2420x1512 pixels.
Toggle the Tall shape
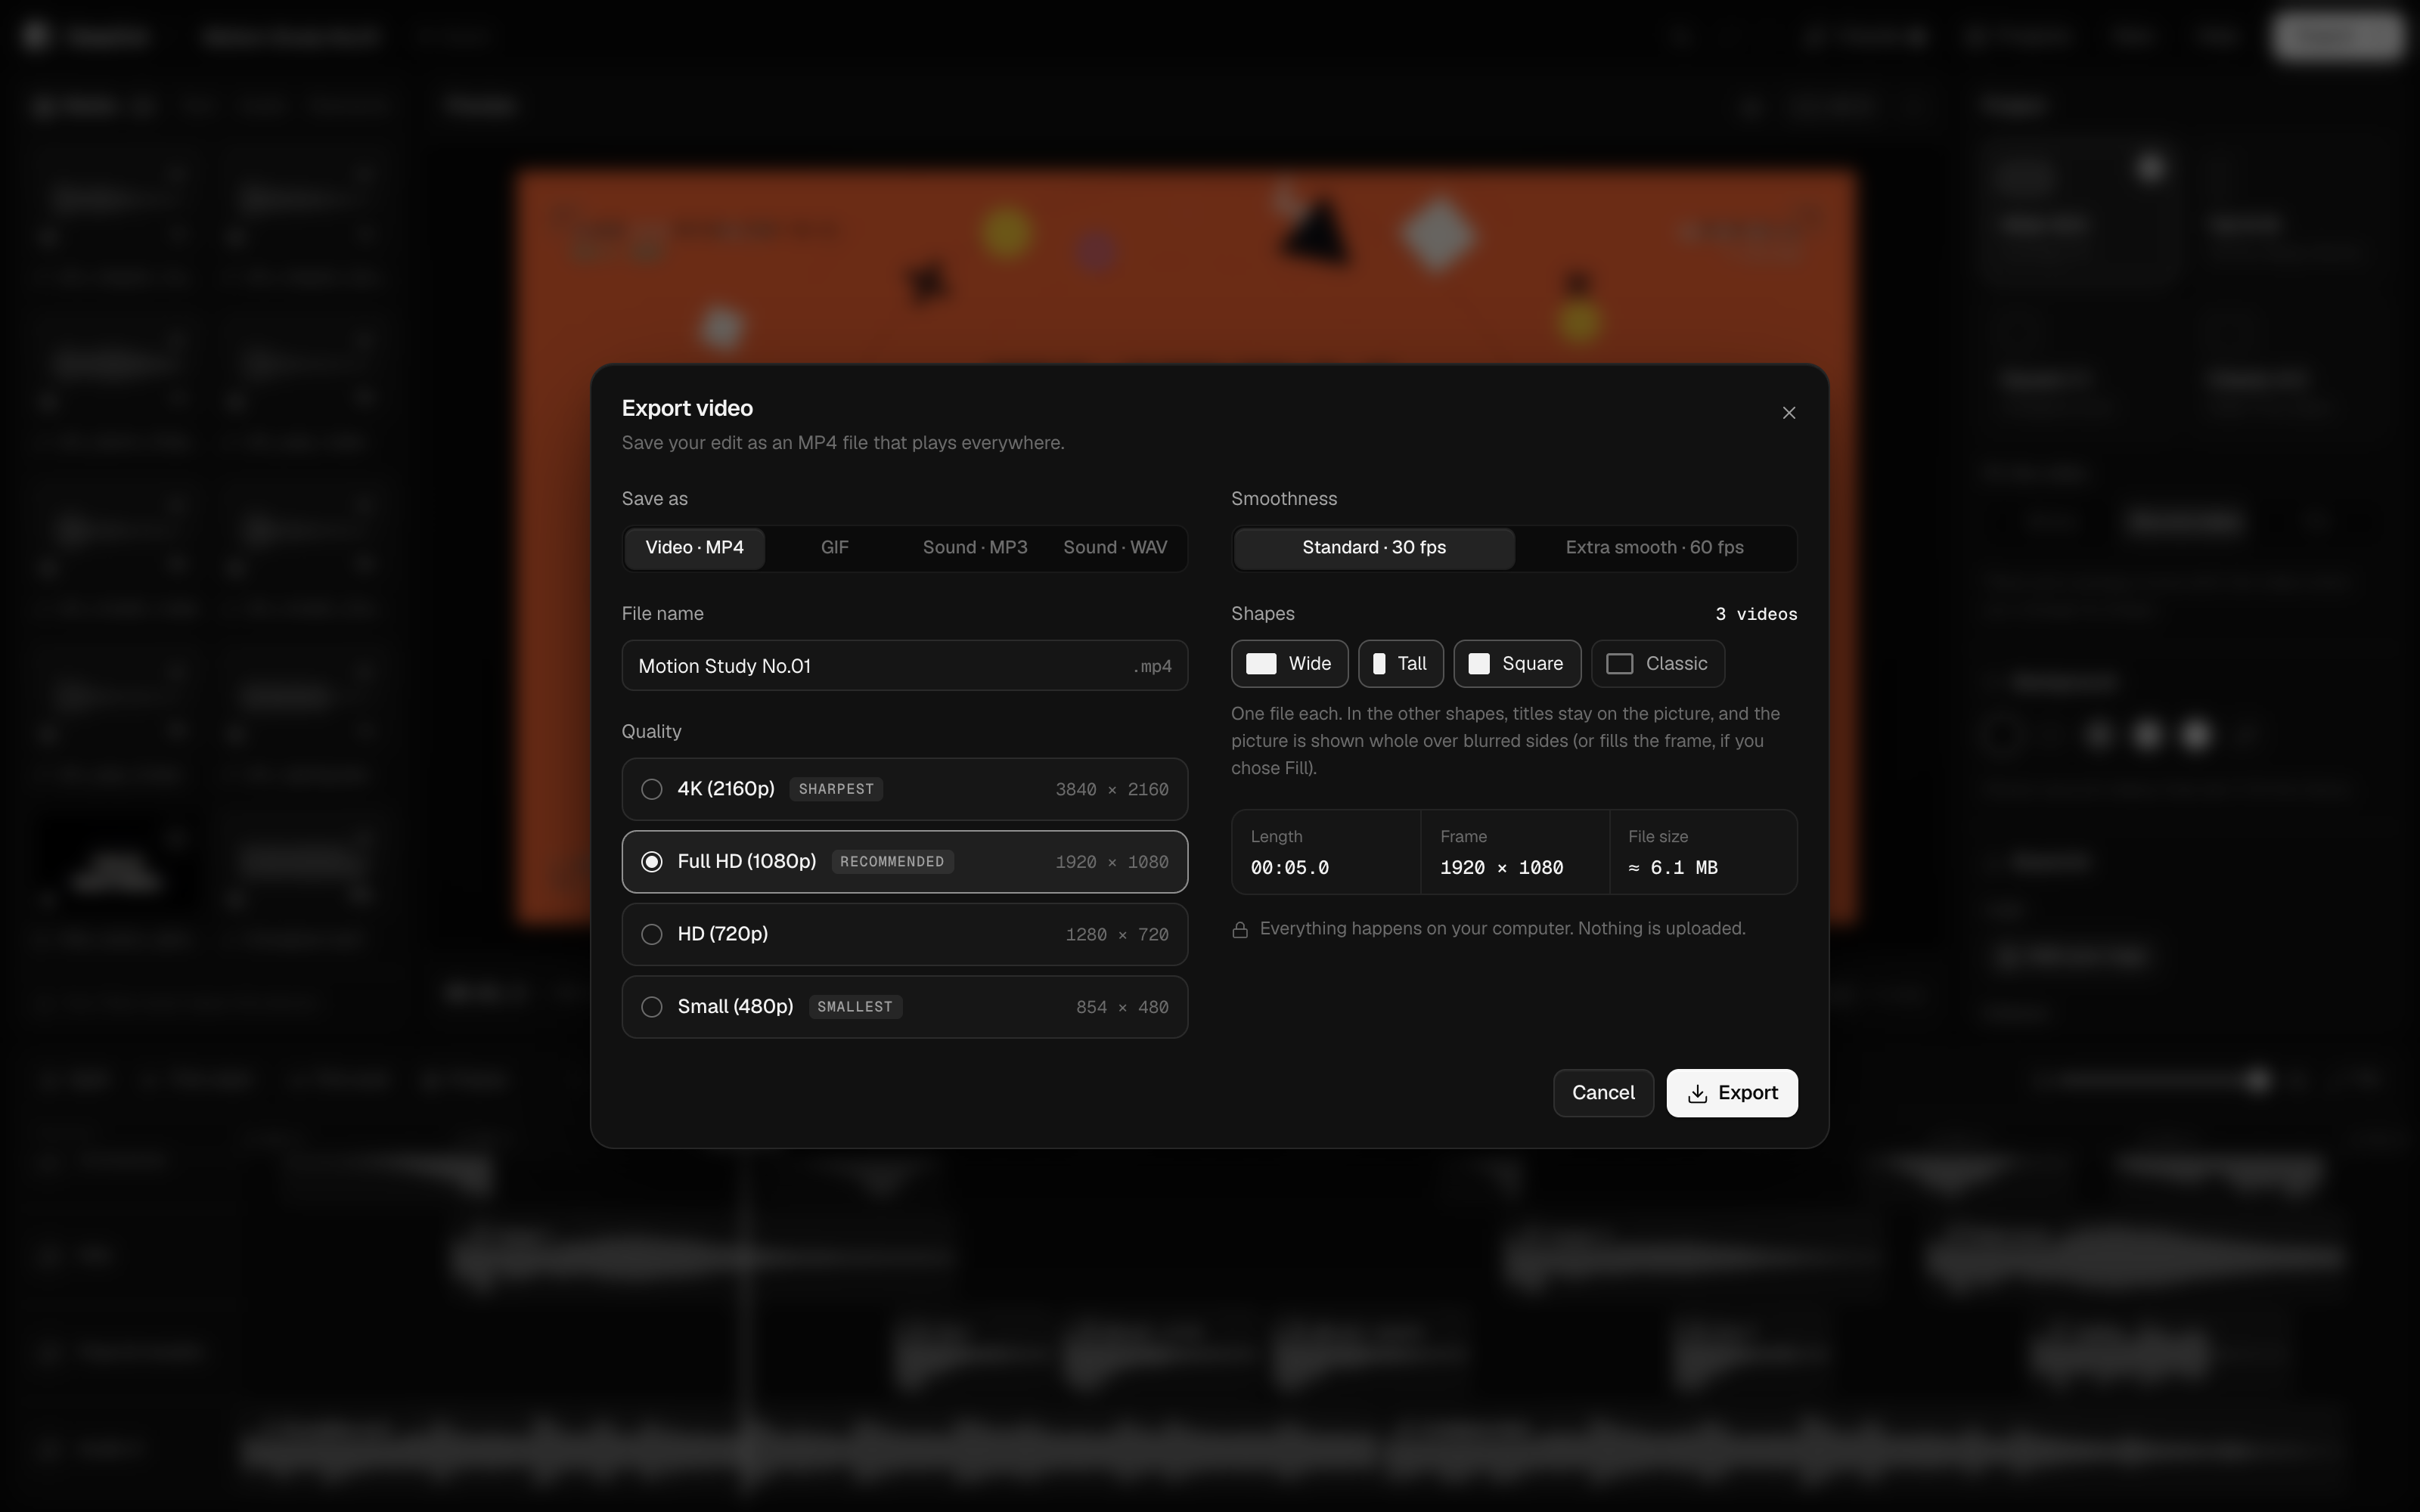point(1400,664)
